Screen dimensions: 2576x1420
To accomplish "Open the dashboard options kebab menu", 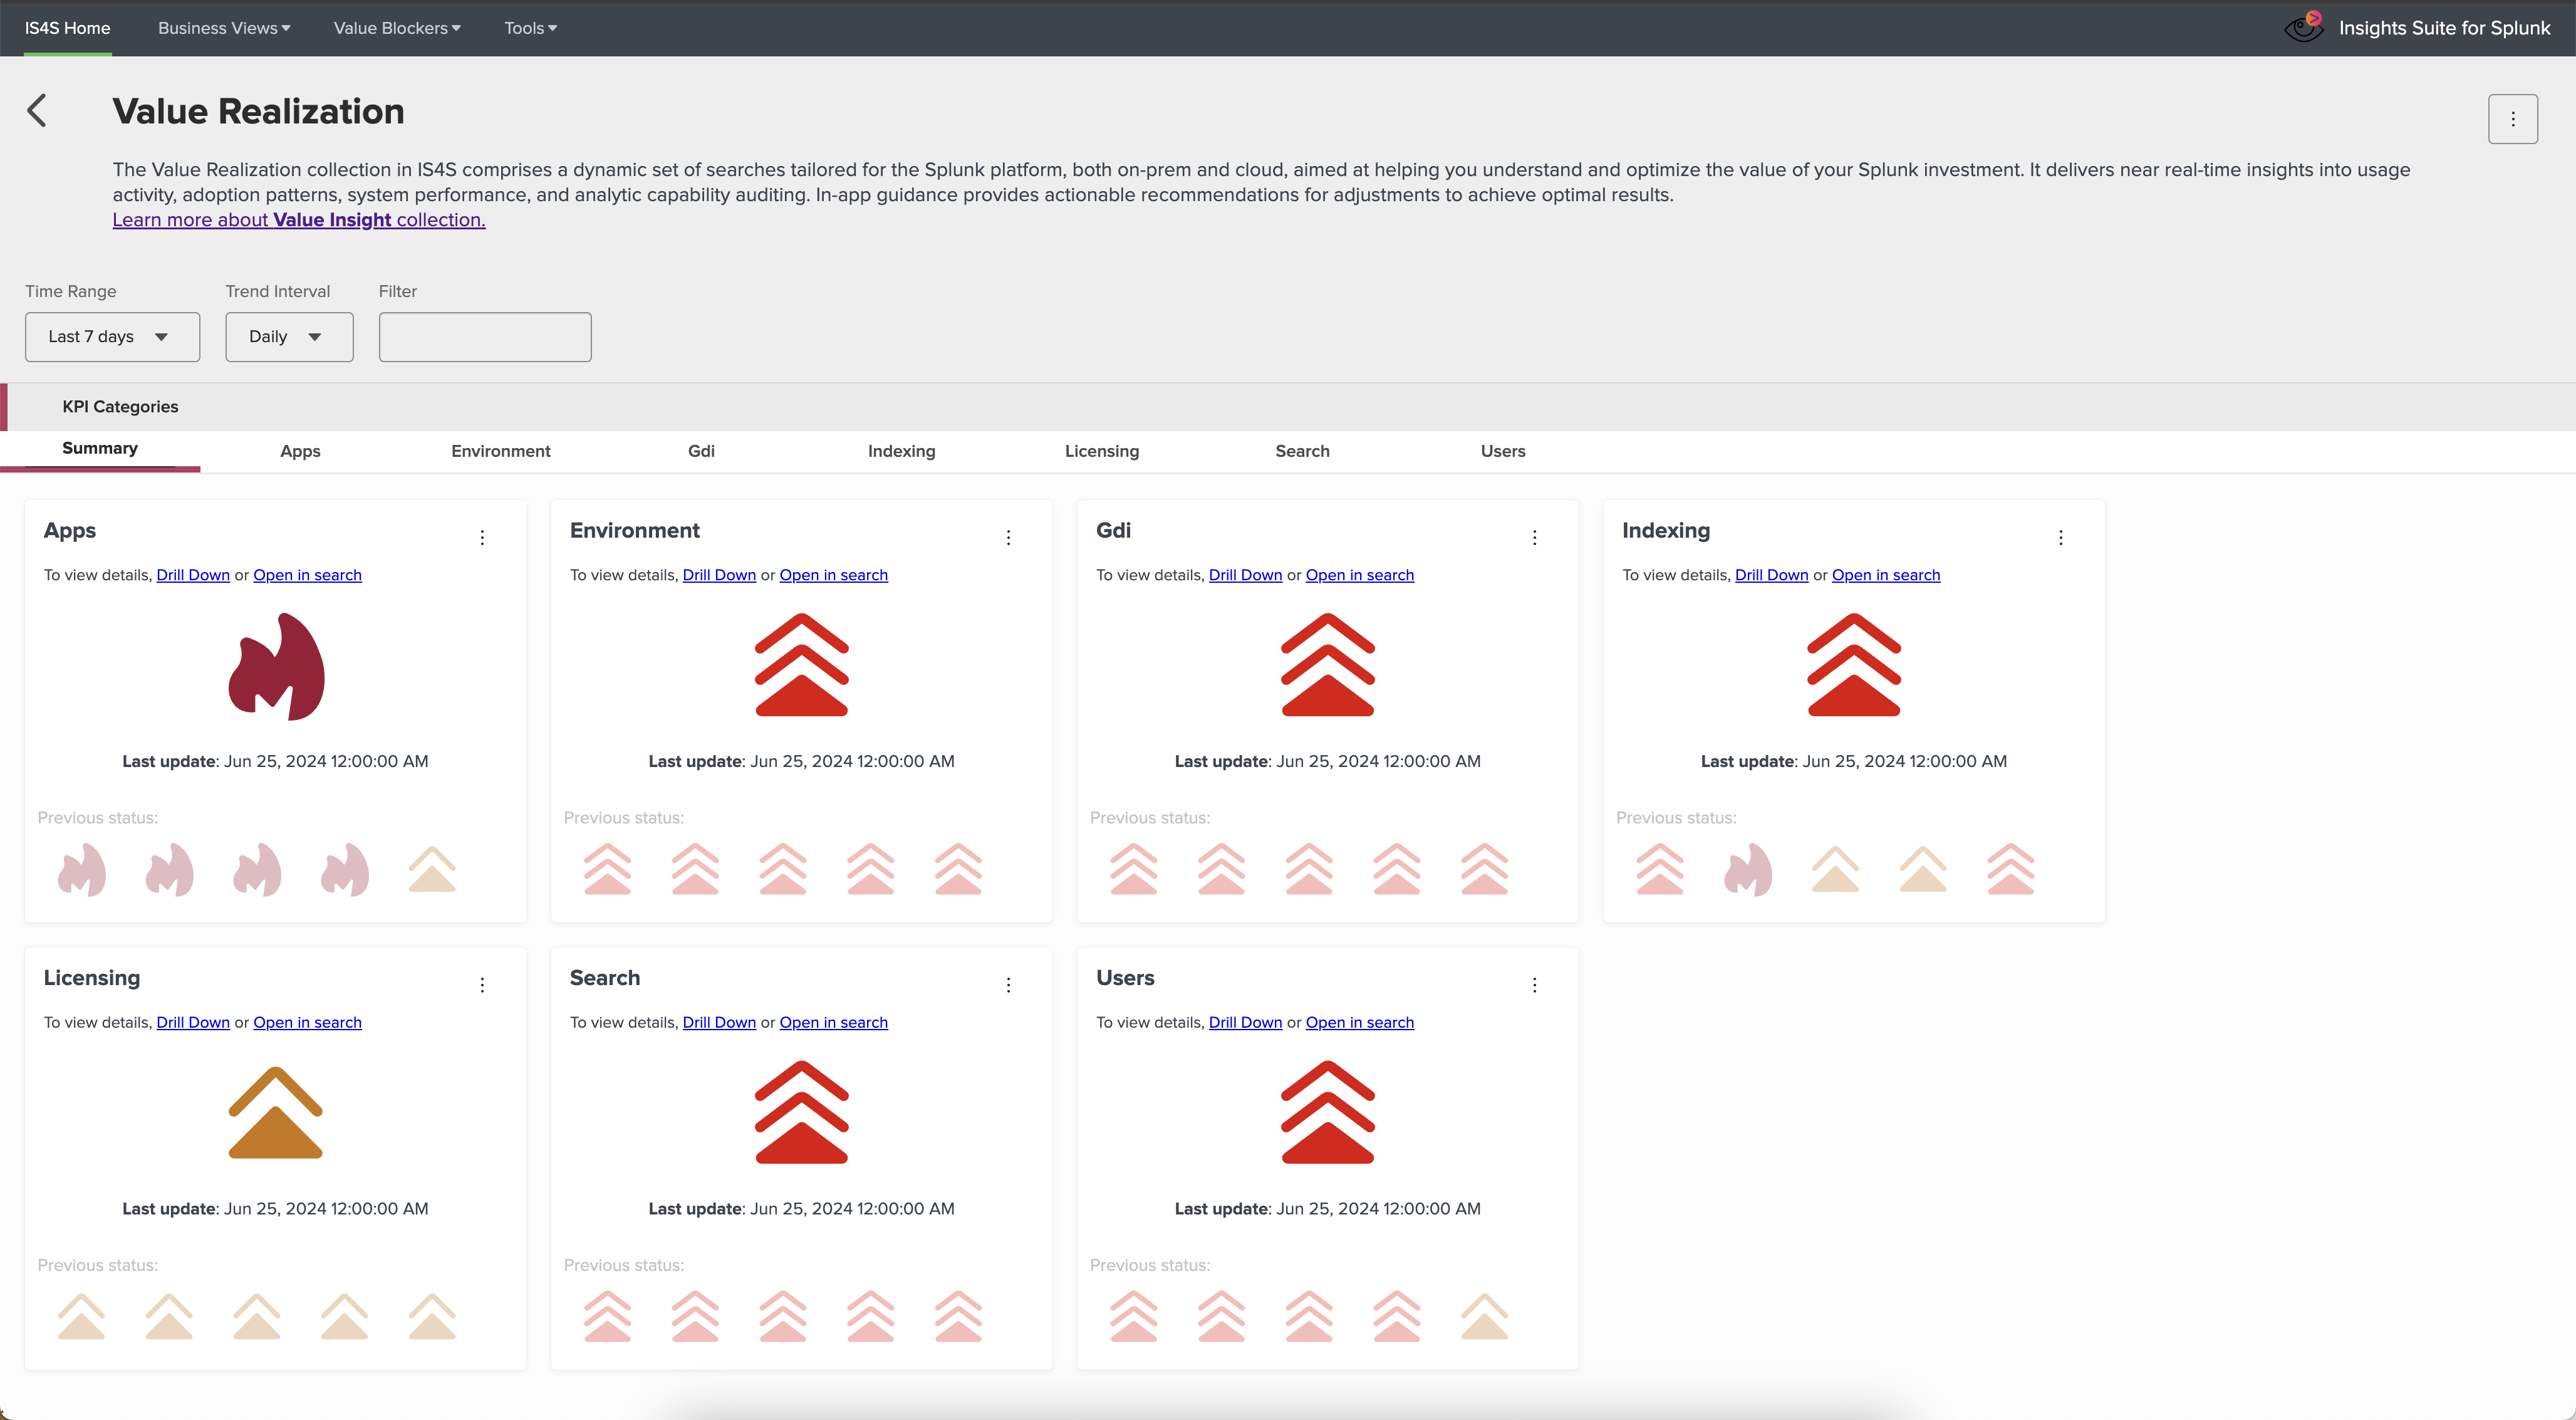I will pyautogui.click(x=2512, y=119).
